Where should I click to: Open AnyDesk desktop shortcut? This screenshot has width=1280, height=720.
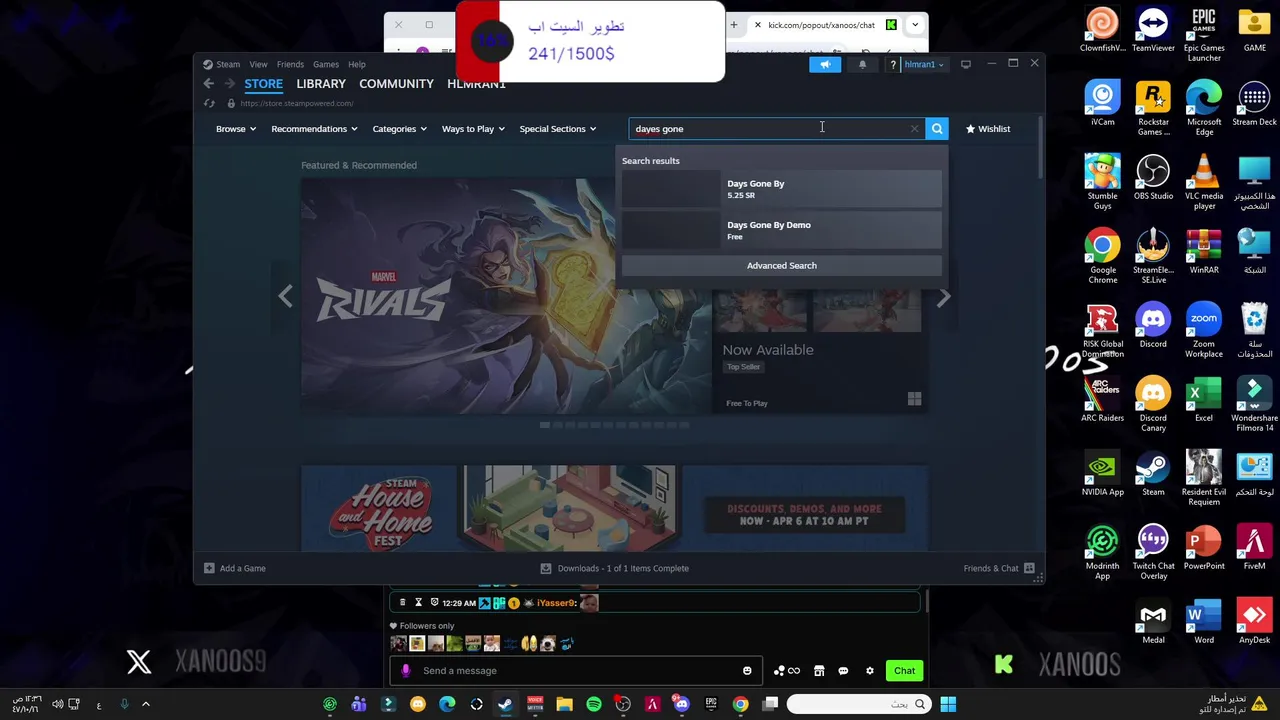(x=1254, y=622)
